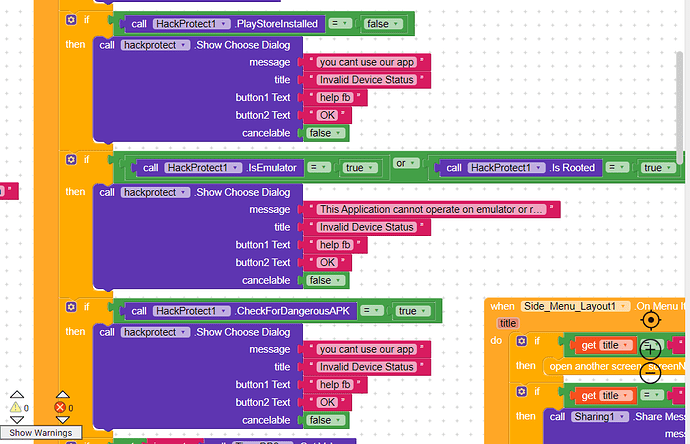Click the gear icon on the PlayStoreInstalled if block

tap(70, 20)
